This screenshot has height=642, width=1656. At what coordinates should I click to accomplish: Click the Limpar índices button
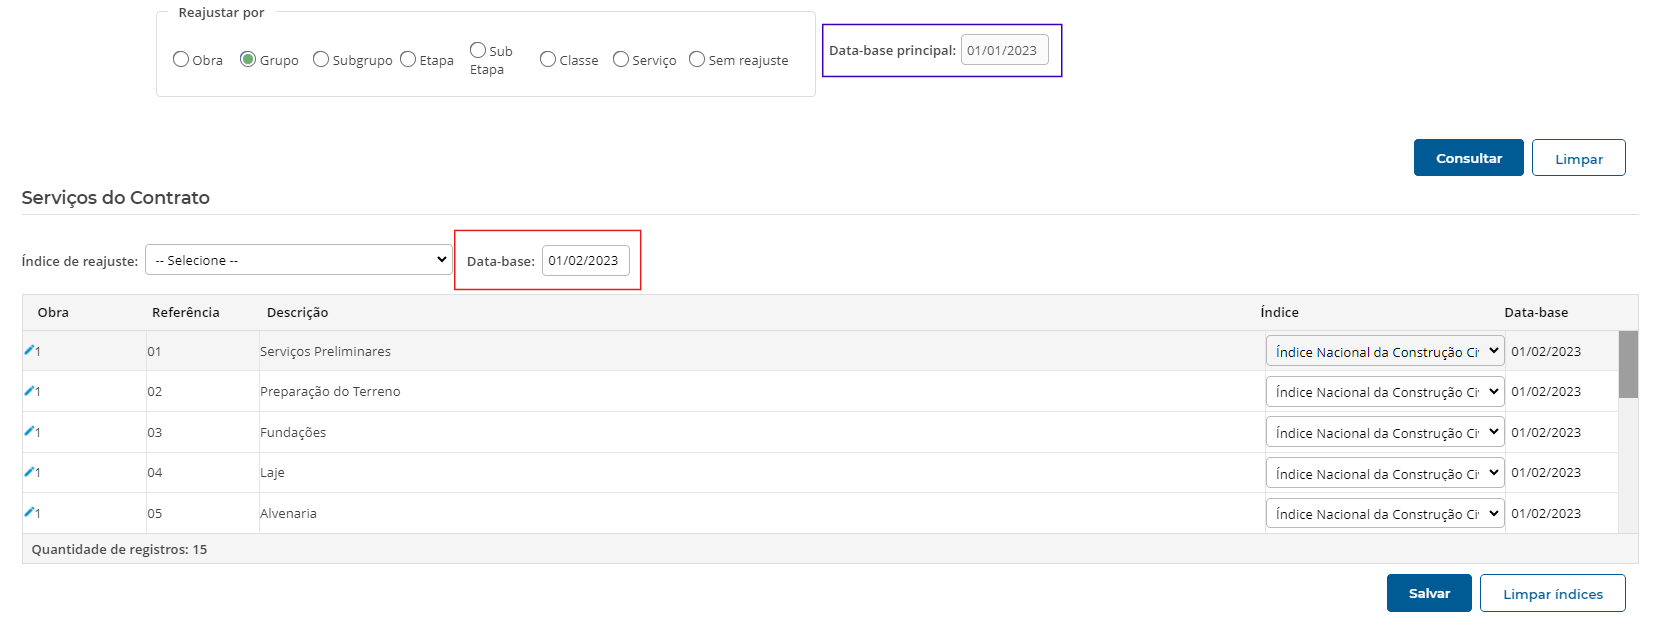point(1552,593)
